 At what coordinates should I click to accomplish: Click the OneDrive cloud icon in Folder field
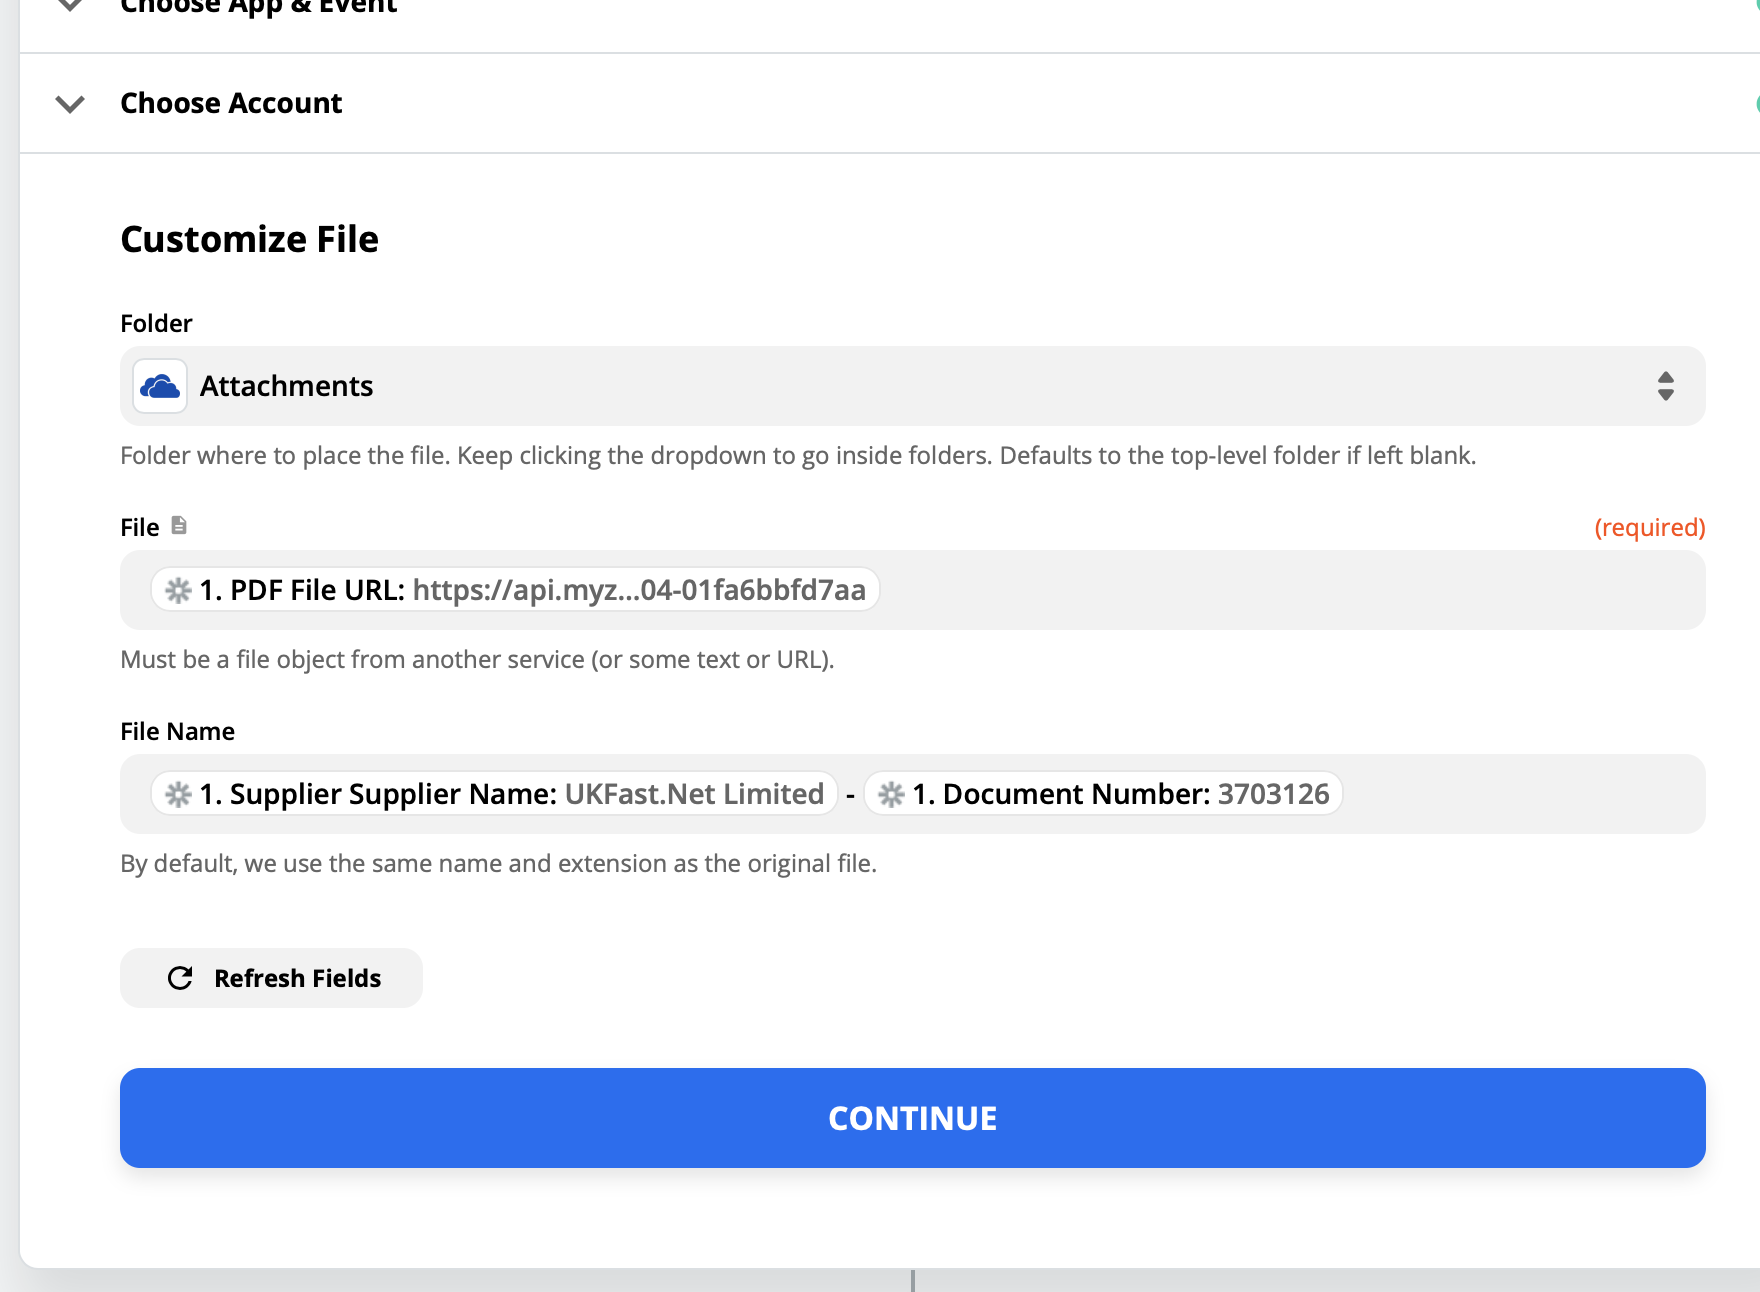click(x=160, y=386)
